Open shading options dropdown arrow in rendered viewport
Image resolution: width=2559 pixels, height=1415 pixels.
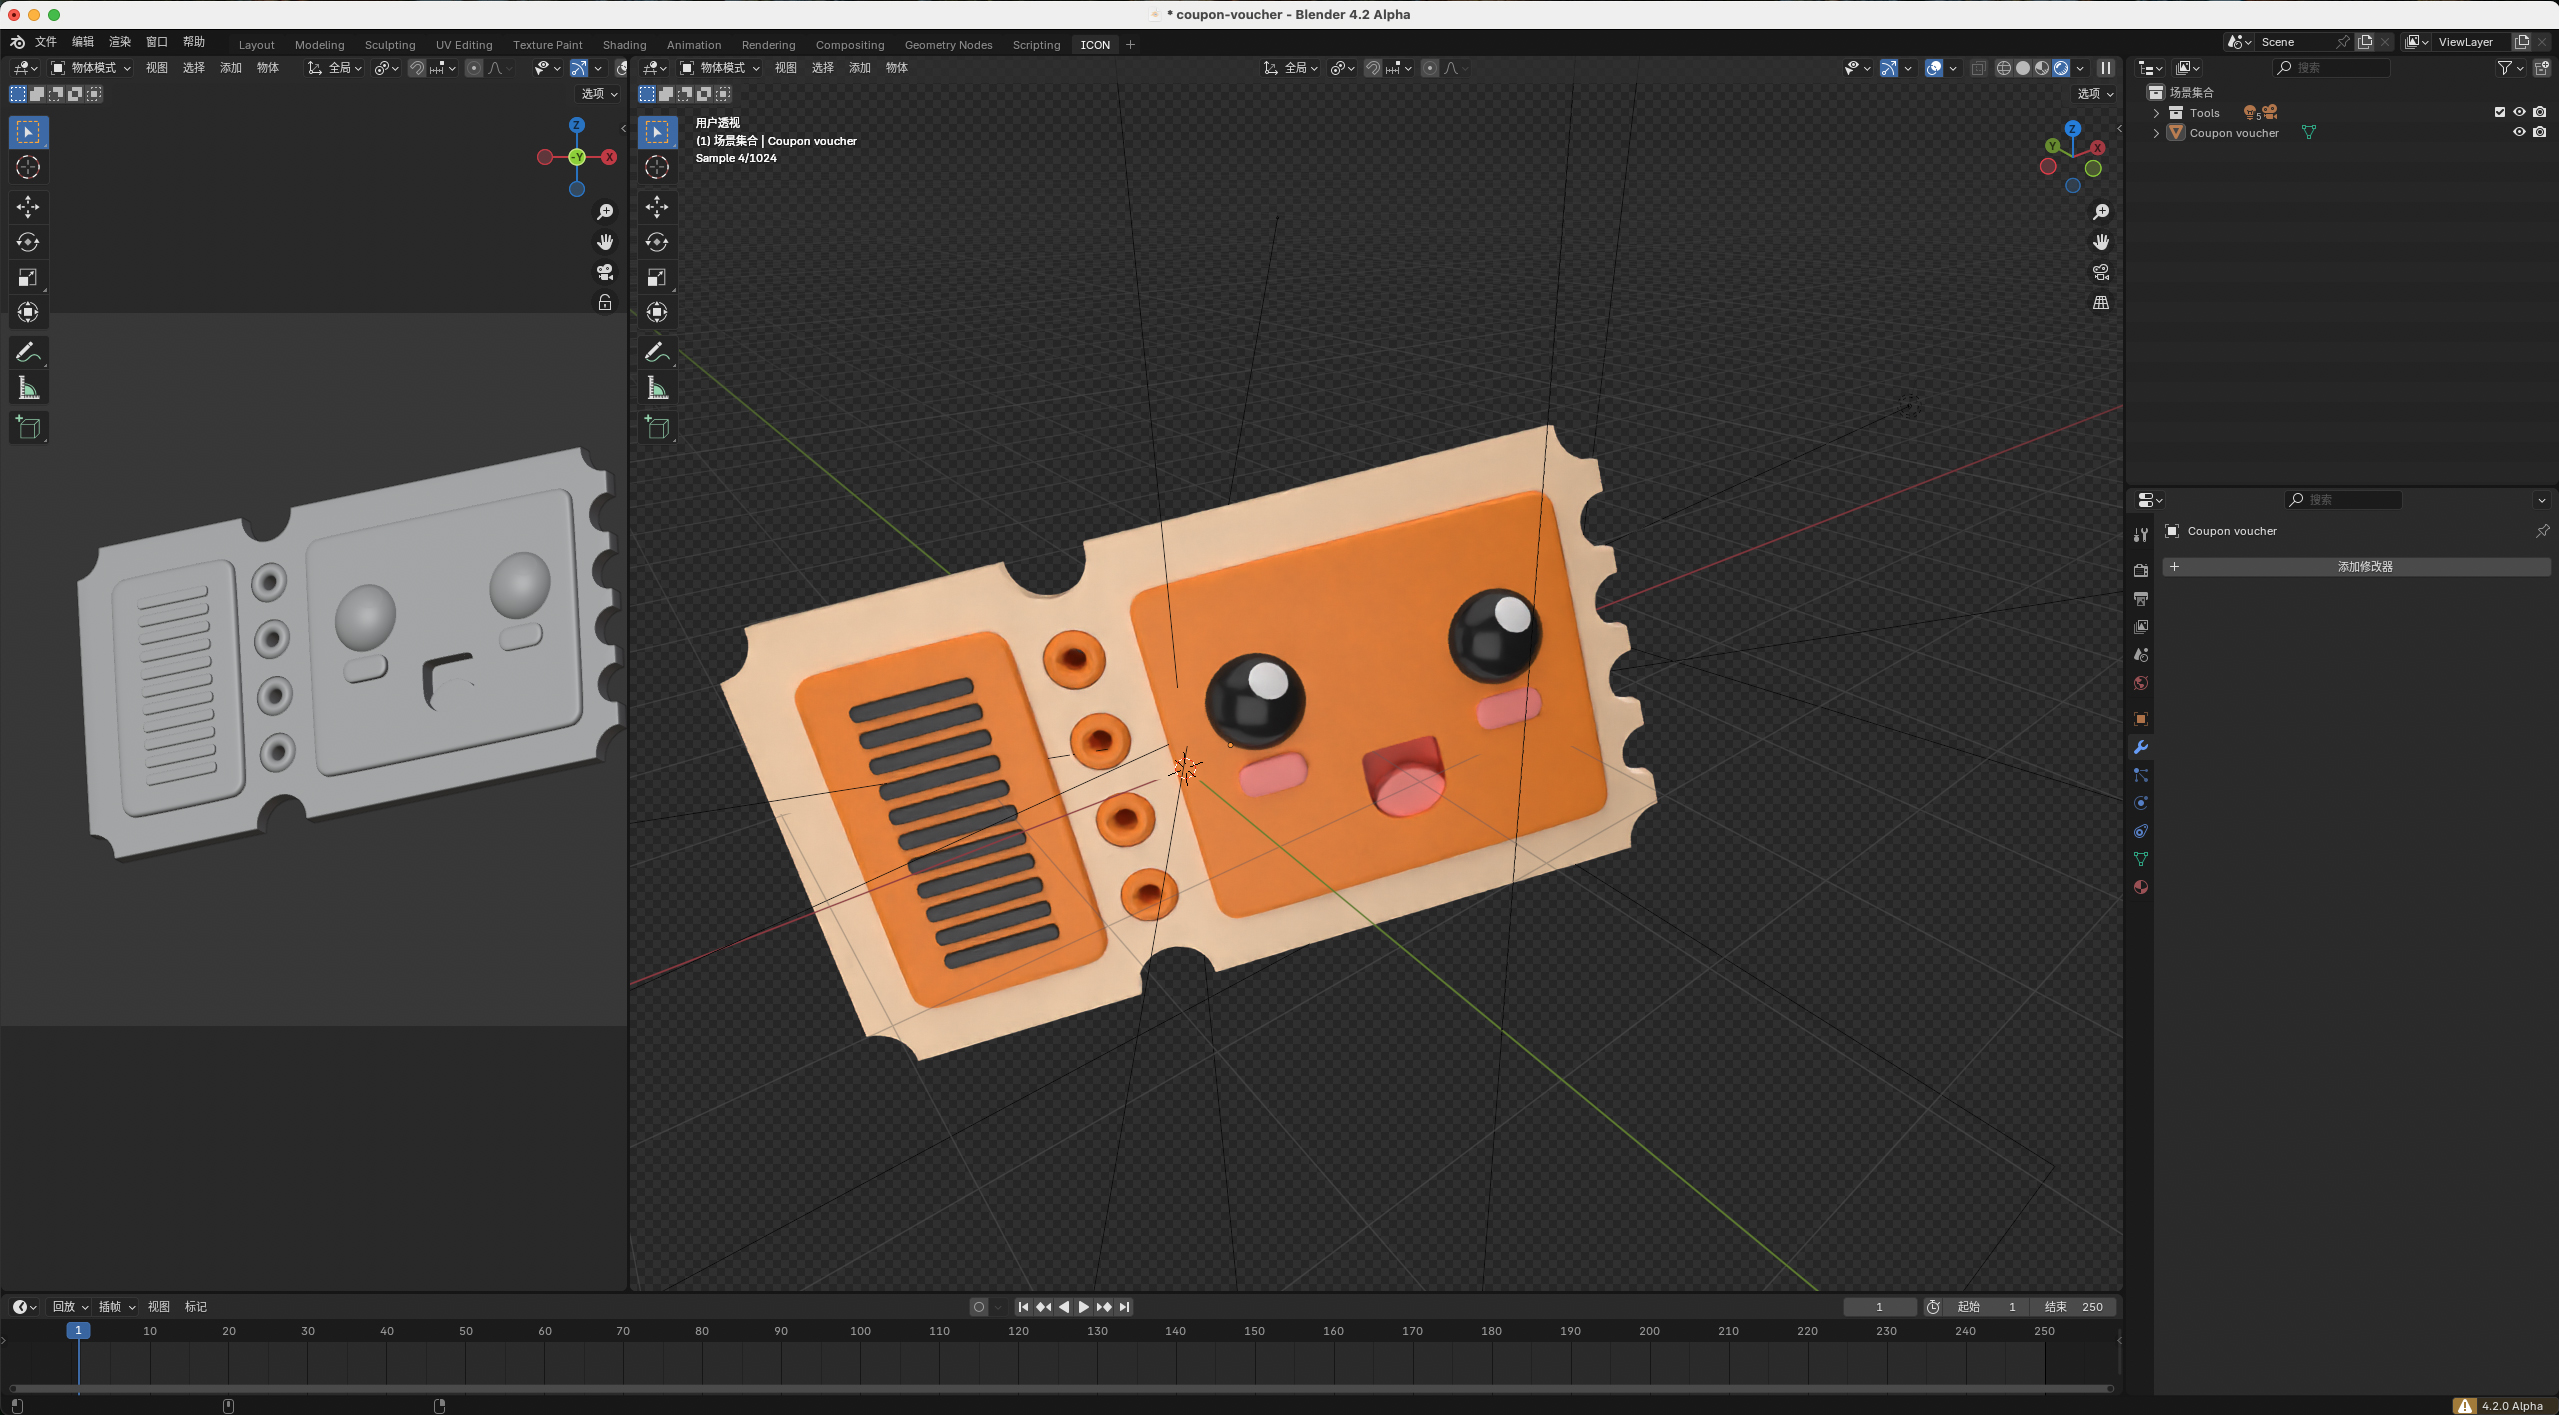[x=2080, y=68]
